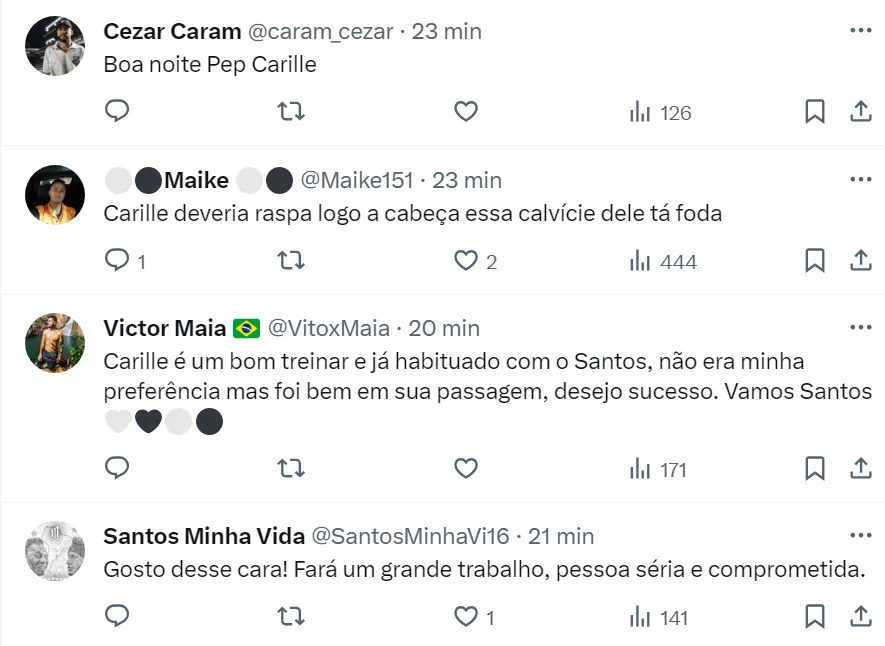This screenshot has width=885, height=646.
Task: Open Cezar Caram's profile avatar
Action: point(55,46)
